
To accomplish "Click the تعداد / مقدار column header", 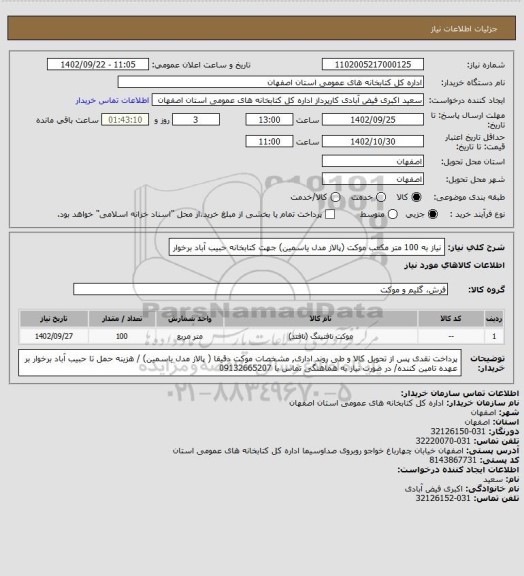I will [122, 318].
